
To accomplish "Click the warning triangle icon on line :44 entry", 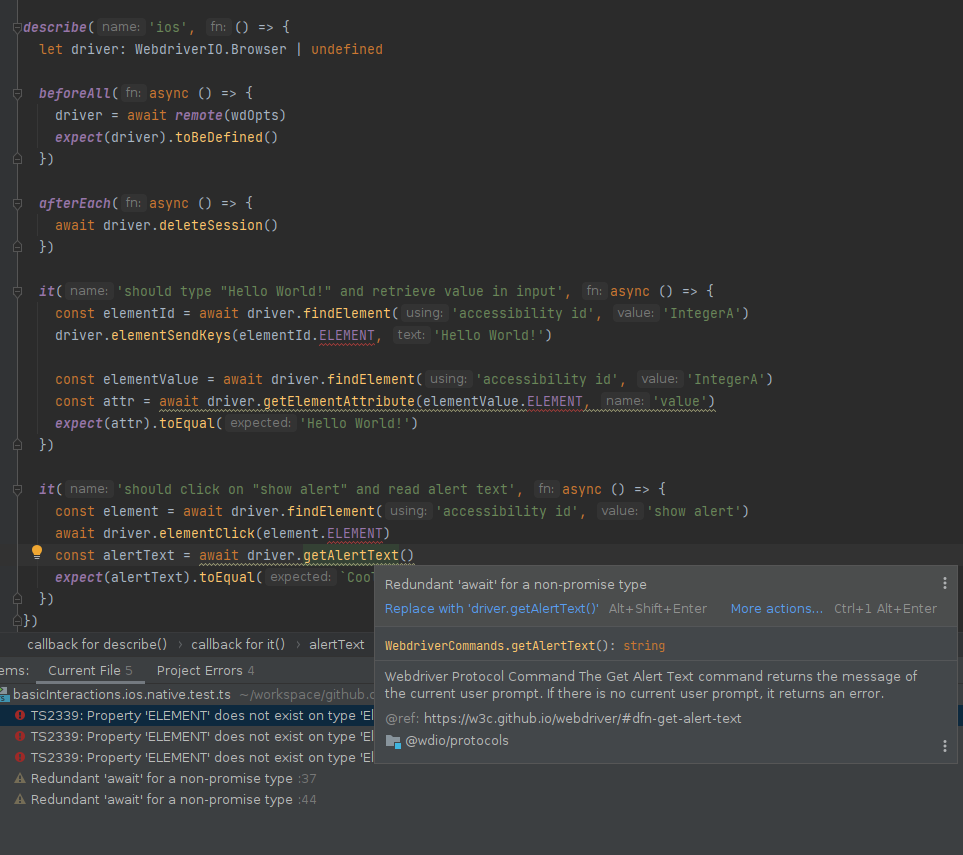I will click(x=20, y=799).
